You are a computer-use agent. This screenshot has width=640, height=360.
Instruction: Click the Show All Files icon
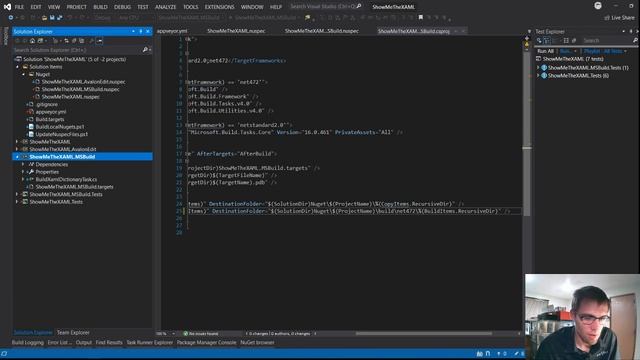82,41
